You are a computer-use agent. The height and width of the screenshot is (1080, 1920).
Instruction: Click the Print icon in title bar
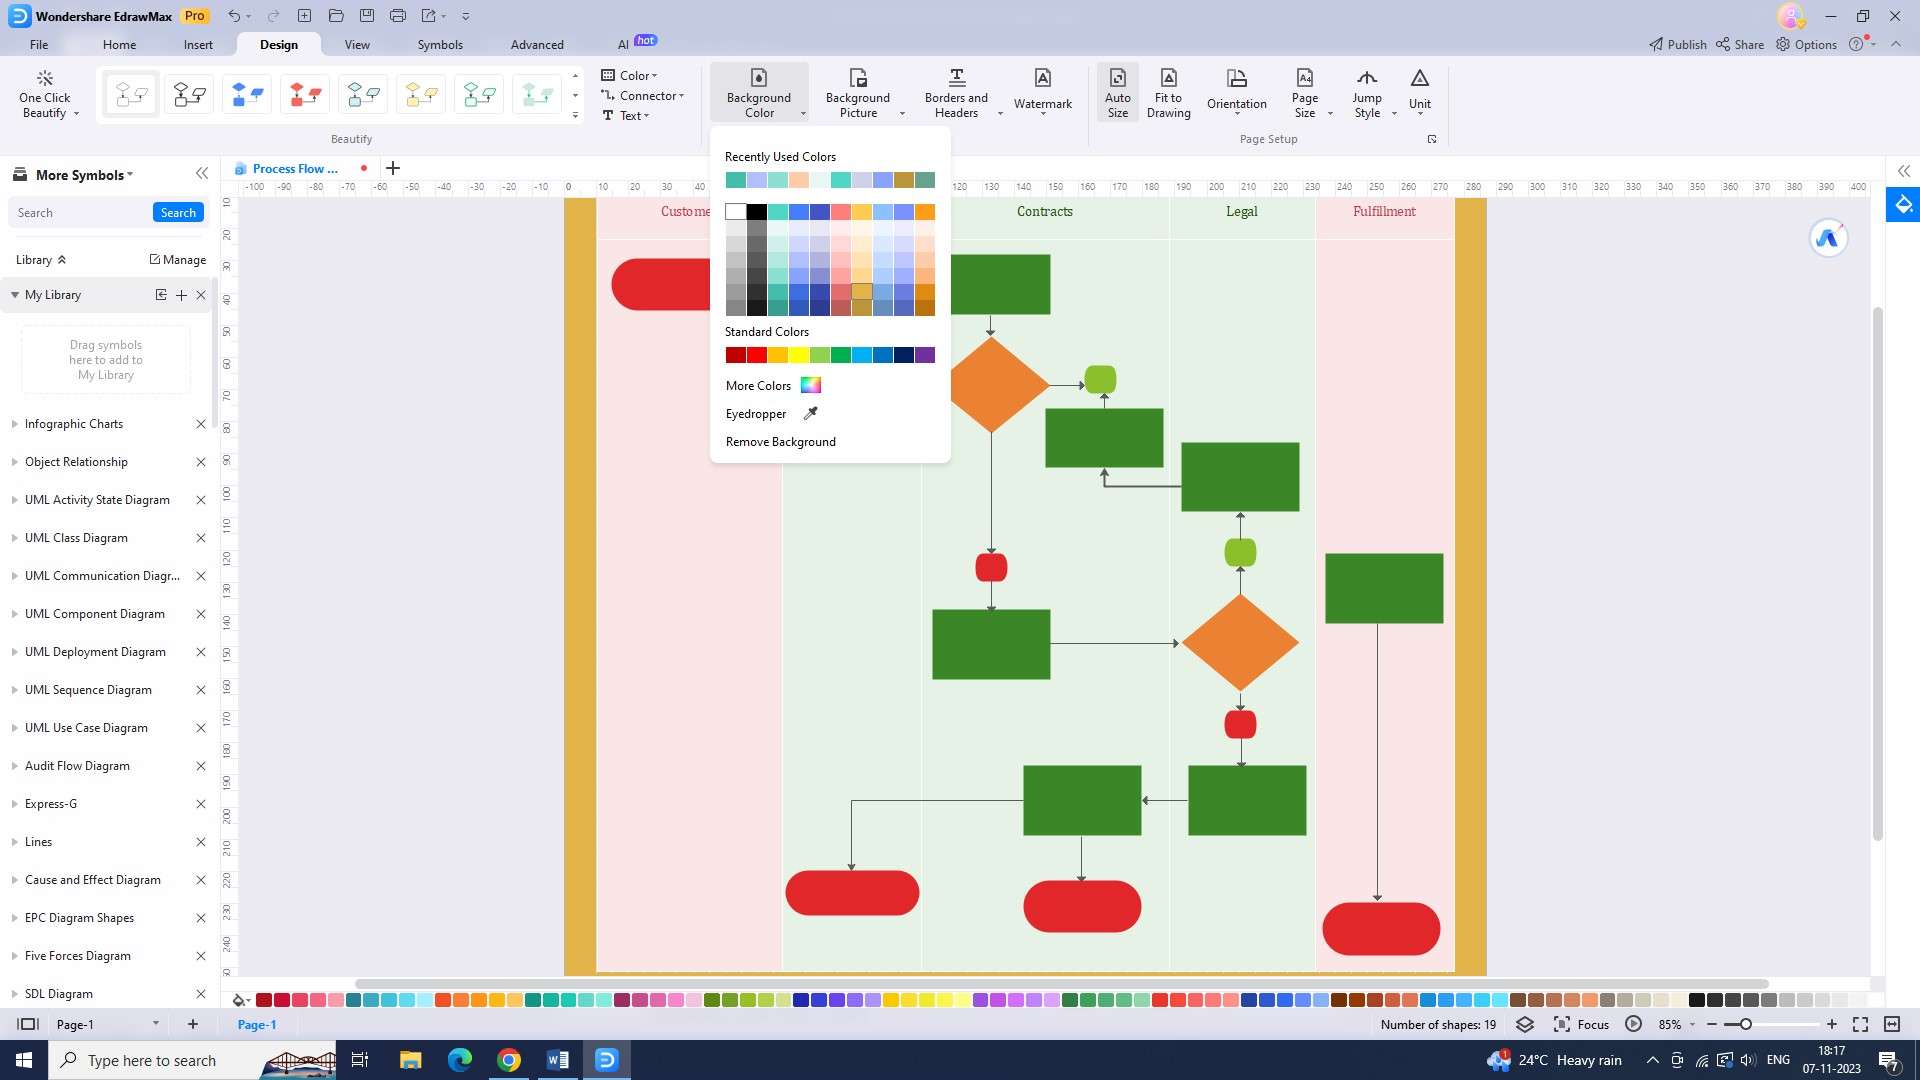pyautogui.click(x=398, y=16)
